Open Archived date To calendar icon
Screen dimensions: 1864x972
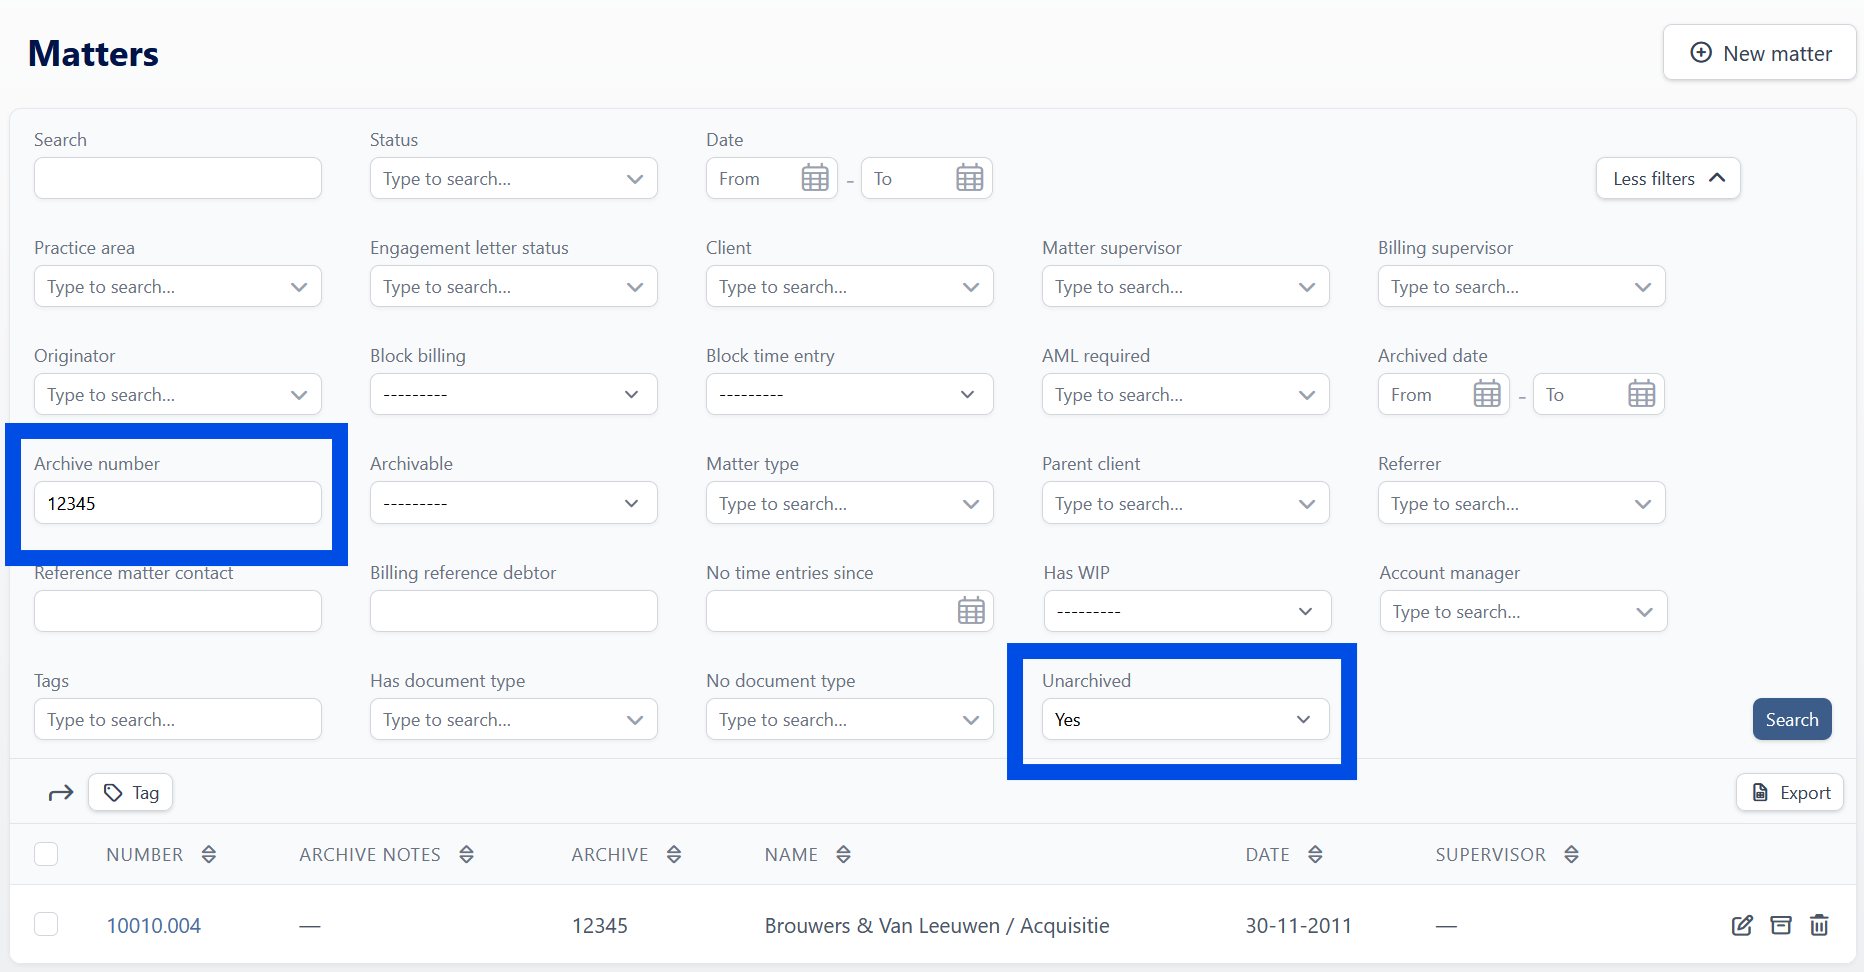click(x=1641, y=394)
